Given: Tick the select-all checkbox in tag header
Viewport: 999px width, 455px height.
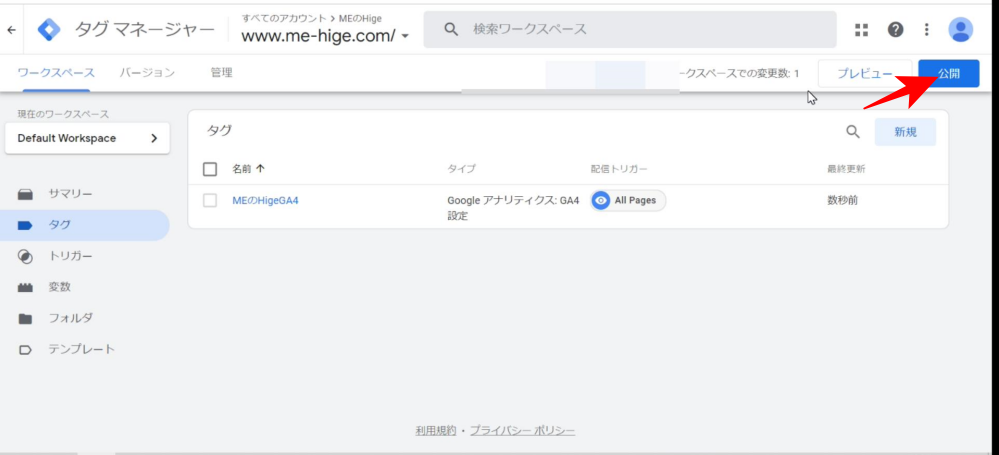Looking at the screenshot, I should click(x=210, y=169).
